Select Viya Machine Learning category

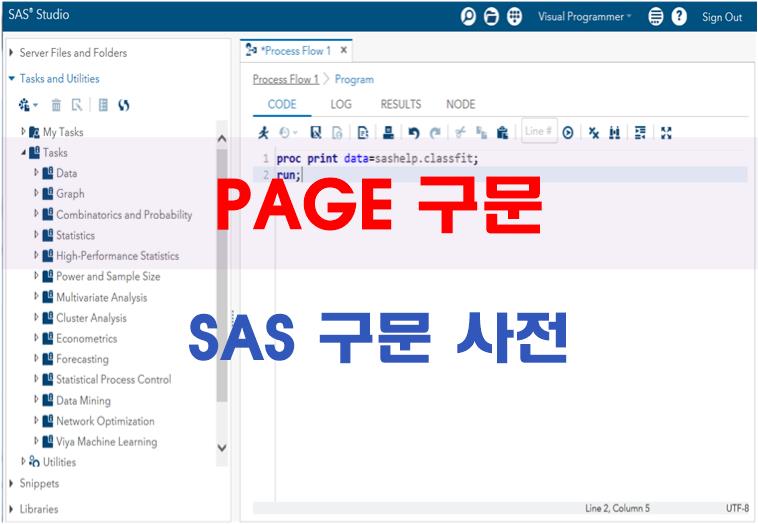coord(106,441)
